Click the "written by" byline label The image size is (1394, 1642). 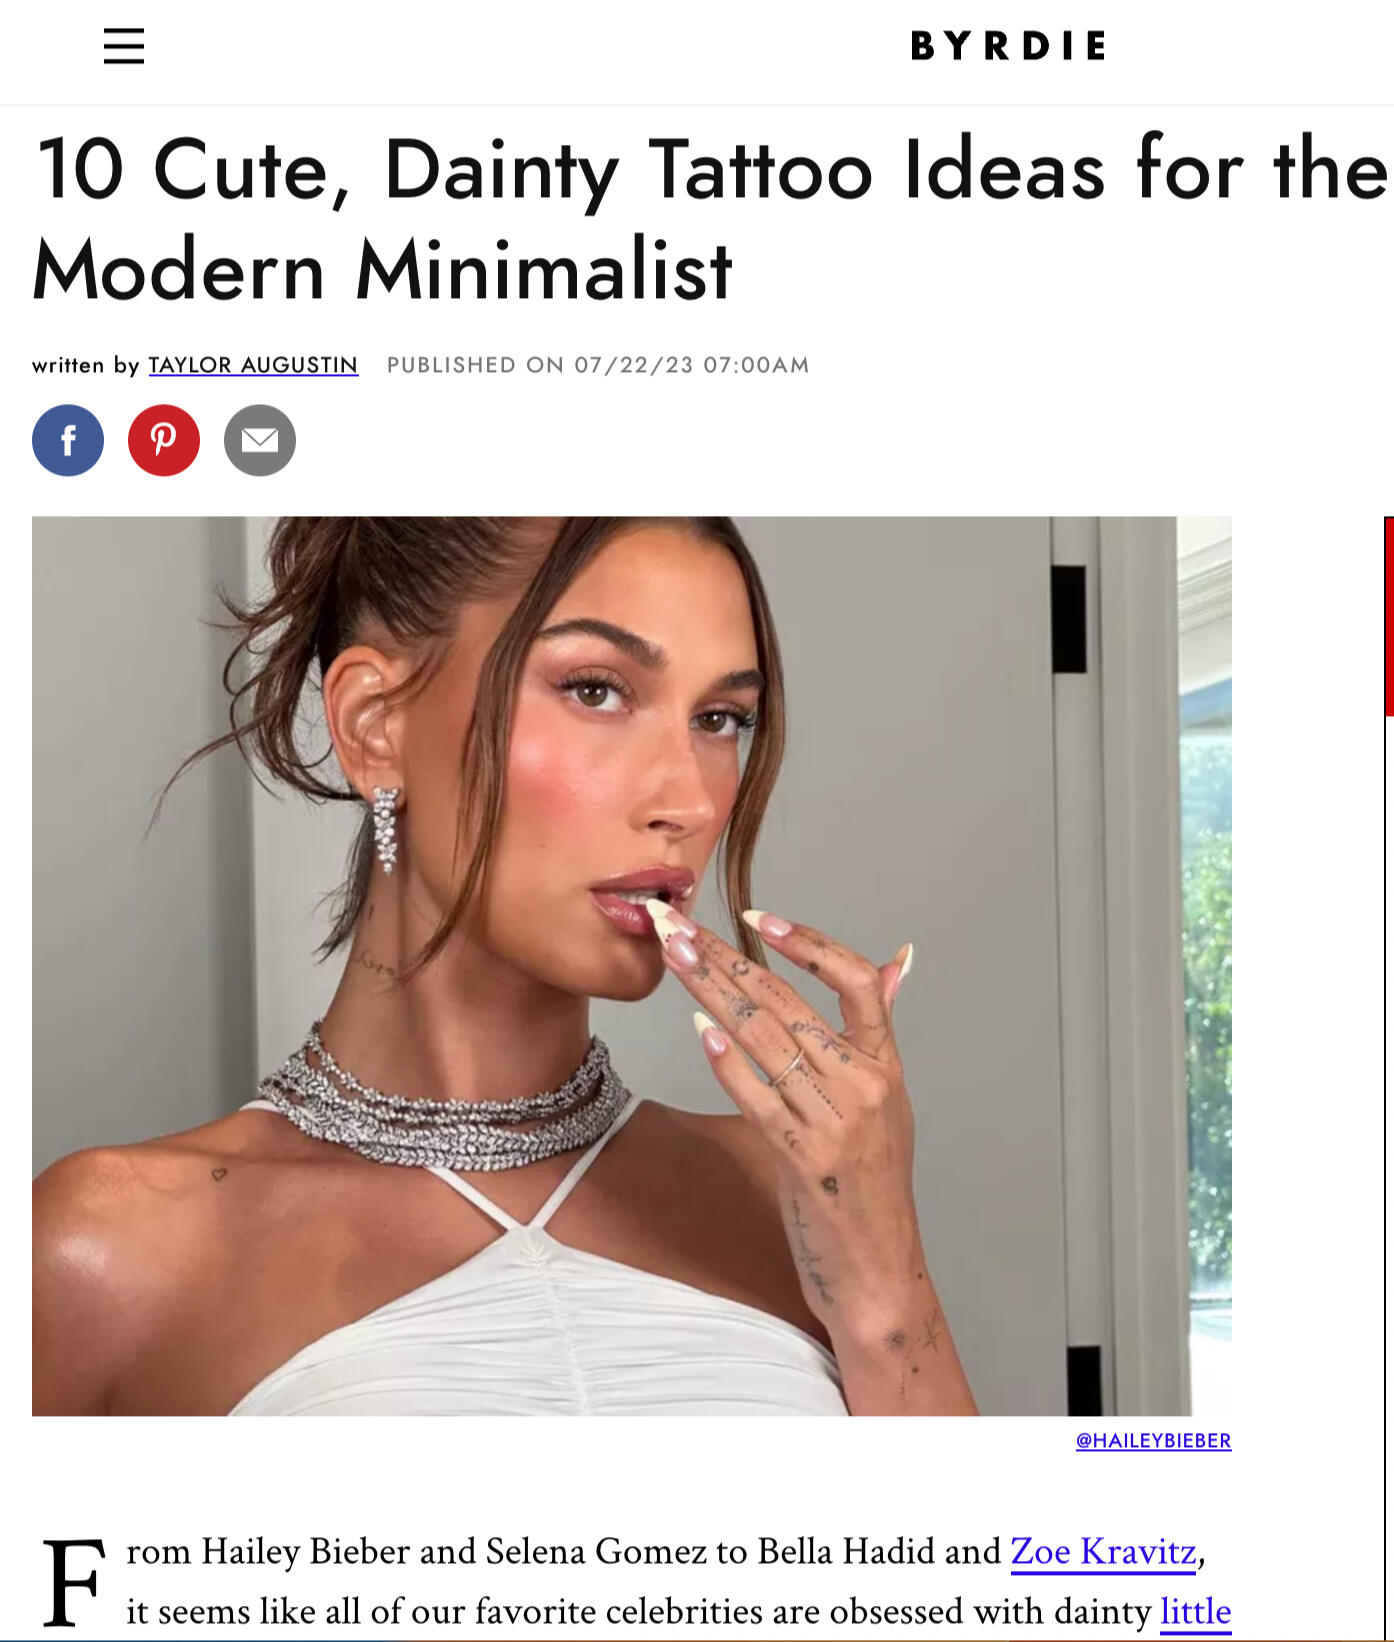85,365
